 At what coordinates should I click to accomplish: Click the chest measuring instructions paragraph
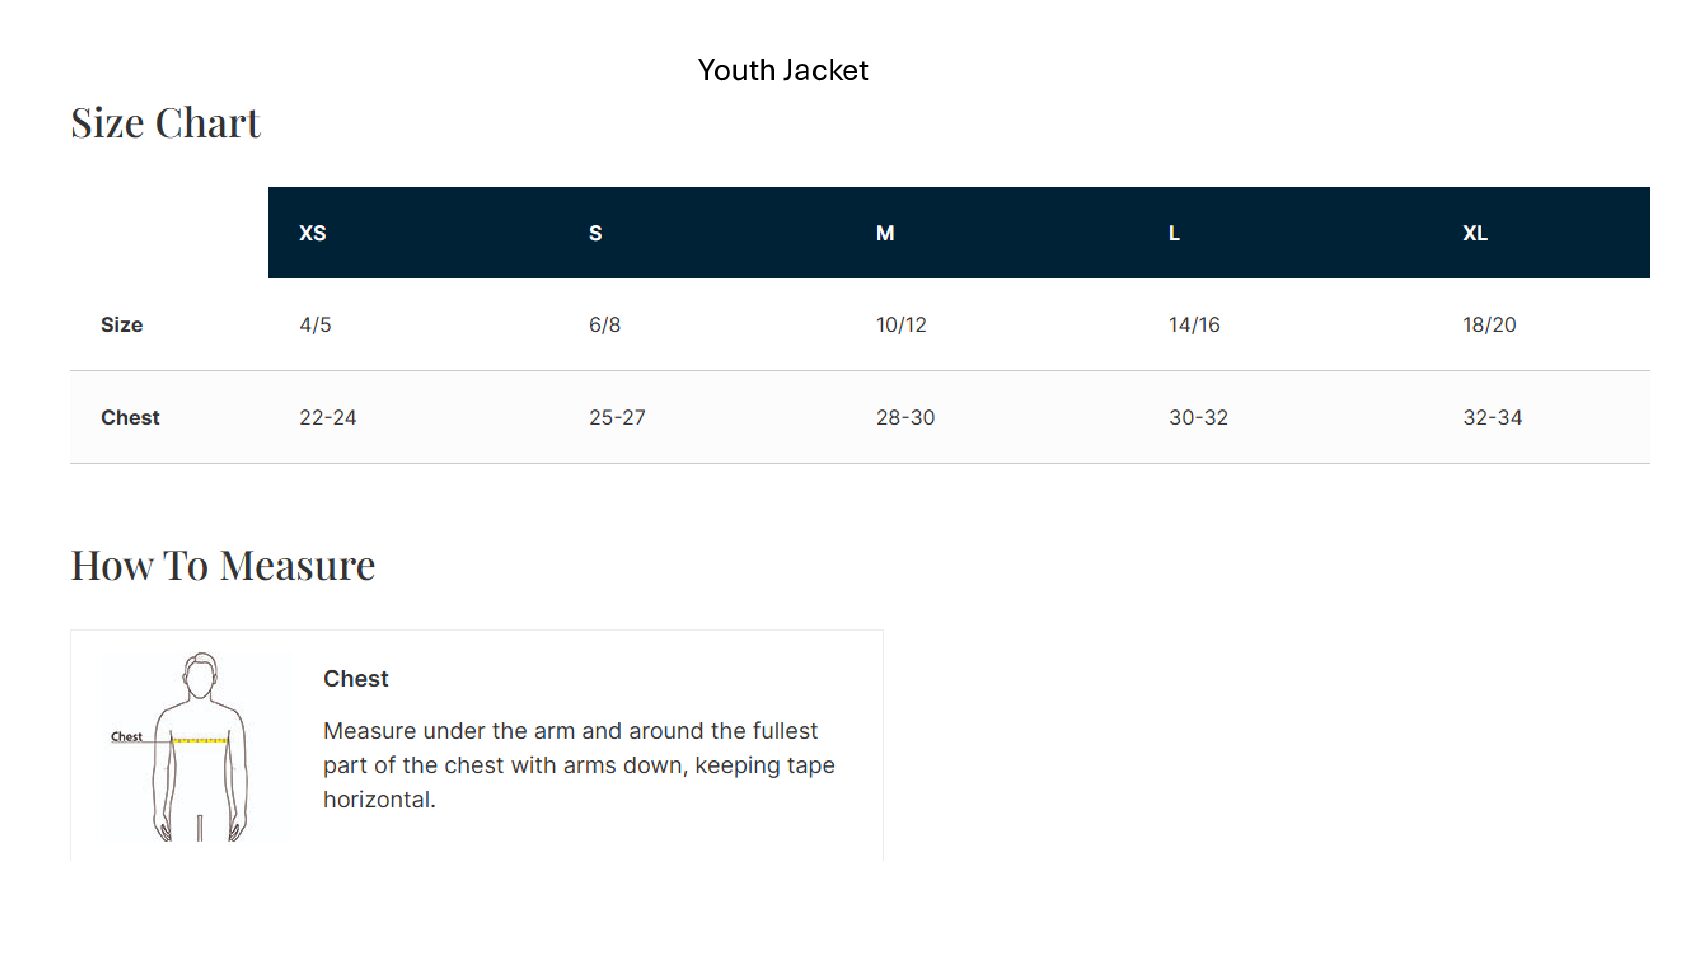tap(578, 765)
